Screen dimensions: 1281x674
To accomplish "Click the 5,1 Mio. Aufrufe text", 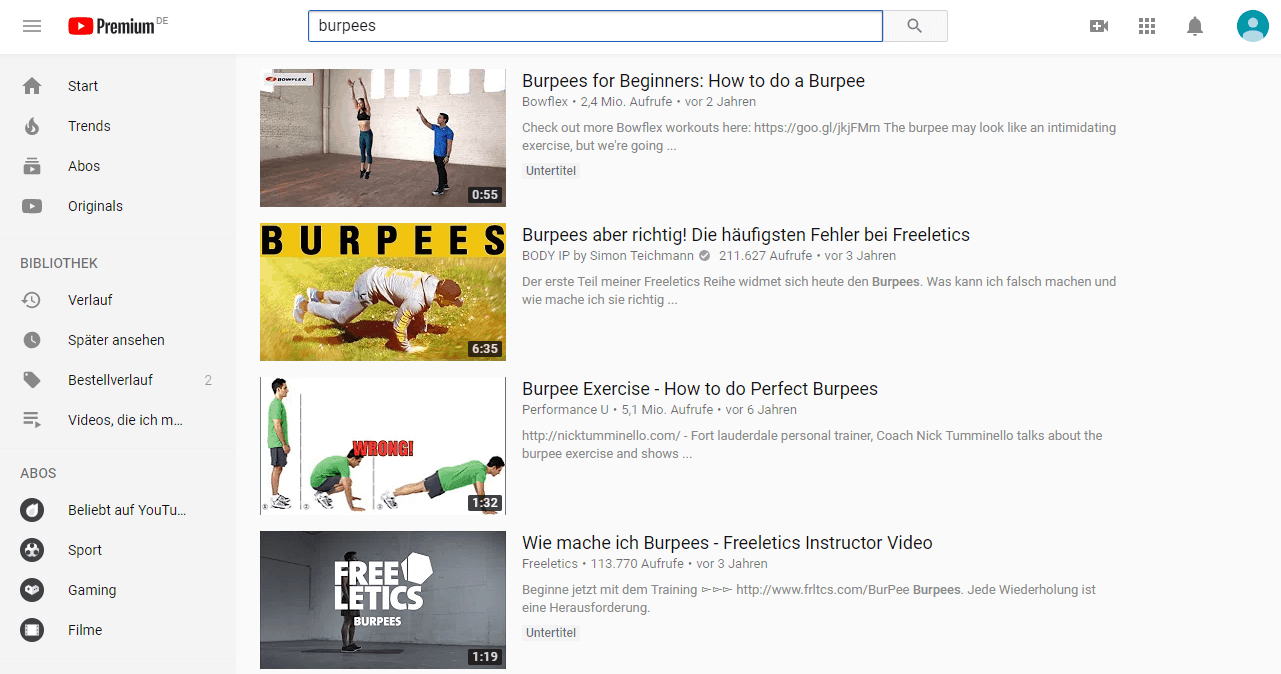I will 667,410.
